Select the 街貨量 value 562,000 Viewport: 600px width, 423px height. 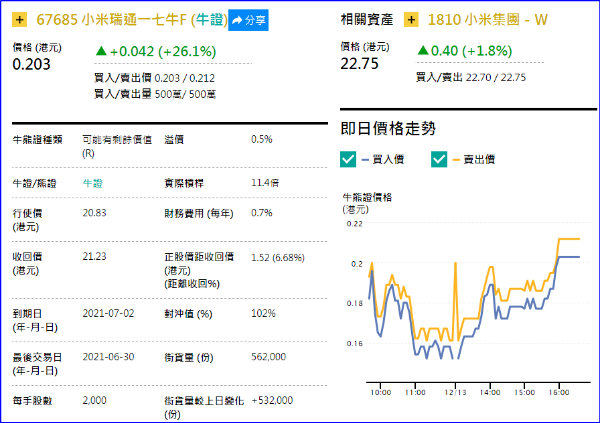click(269, 357)
